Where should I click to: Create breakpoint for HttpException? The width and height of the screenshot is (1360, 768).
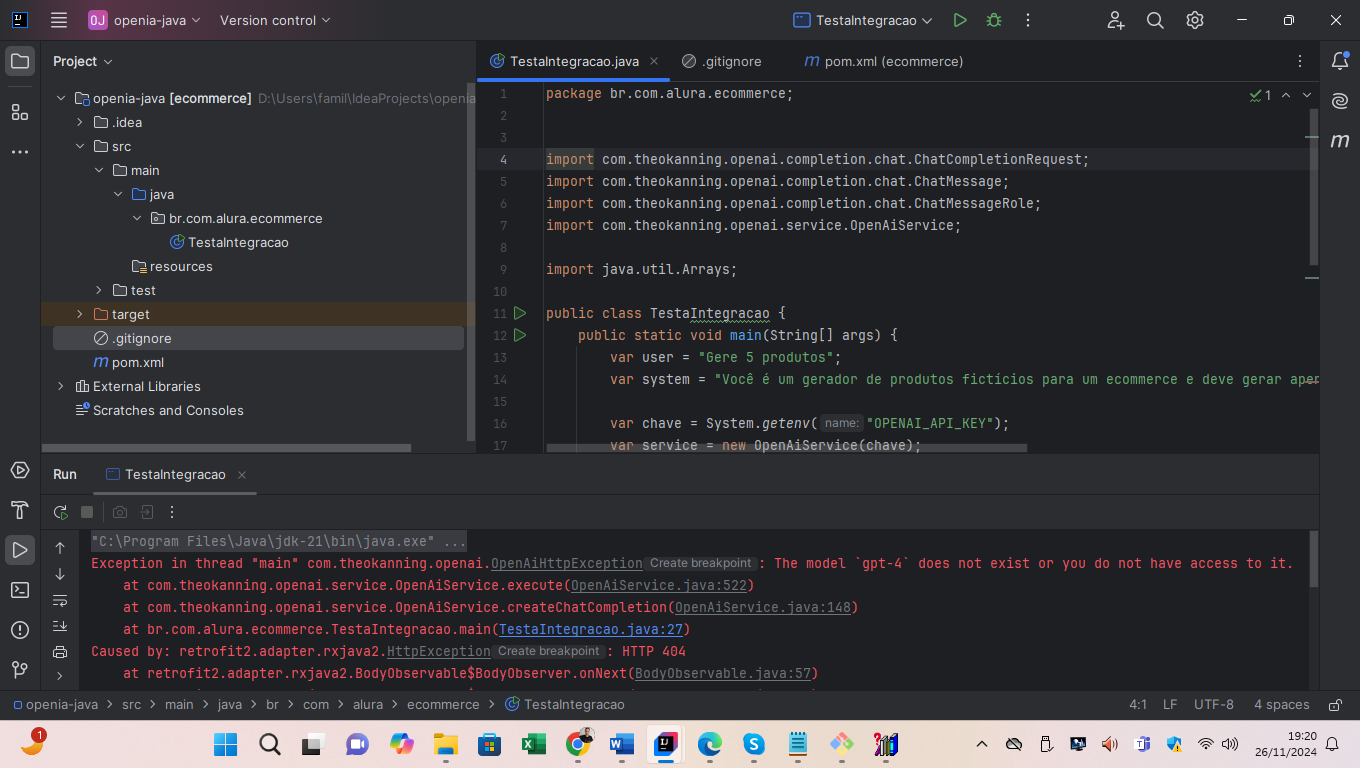pos(549,651)
